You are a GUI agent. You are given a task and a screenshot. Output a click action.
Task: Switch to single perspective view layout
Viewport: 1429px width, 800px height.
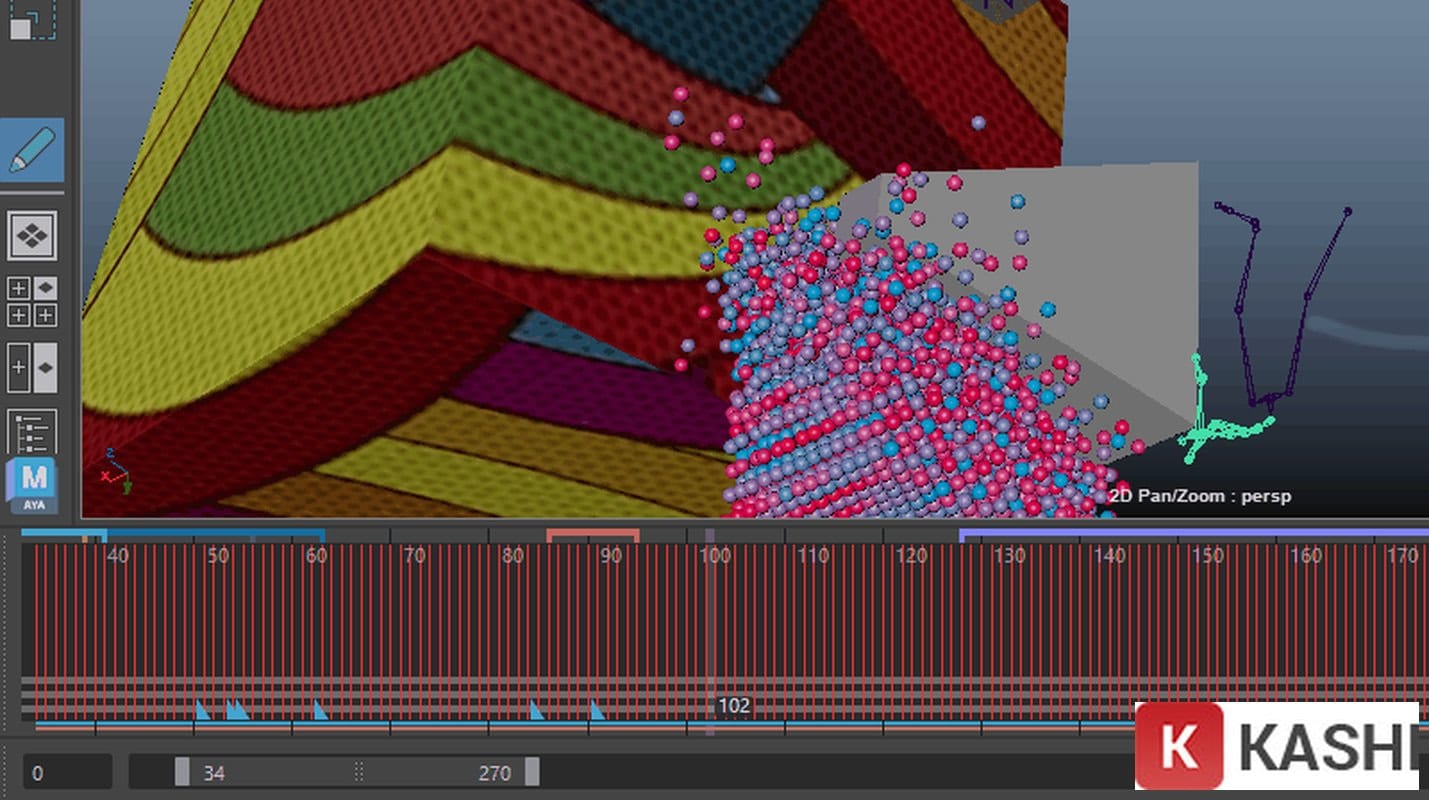coord(32,236)
